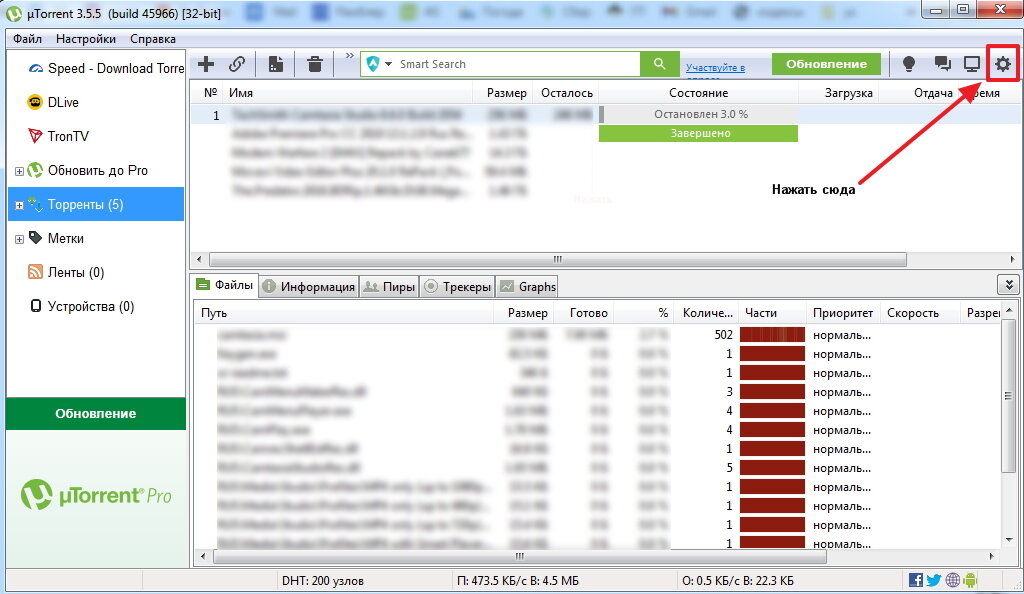The height and width of the screenshot is (594, 1024).
Task: Add torrent with the plus icon
Action: (206, 64)
